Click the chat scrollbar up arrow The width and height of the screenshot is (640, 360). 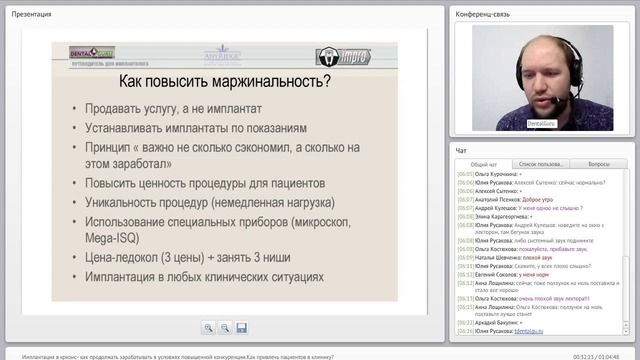[626, 325]
